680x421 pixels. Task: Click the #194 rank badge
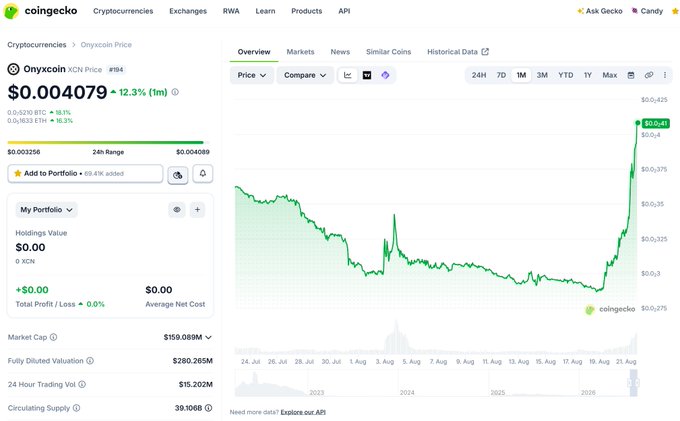click(x=116, y=69)
